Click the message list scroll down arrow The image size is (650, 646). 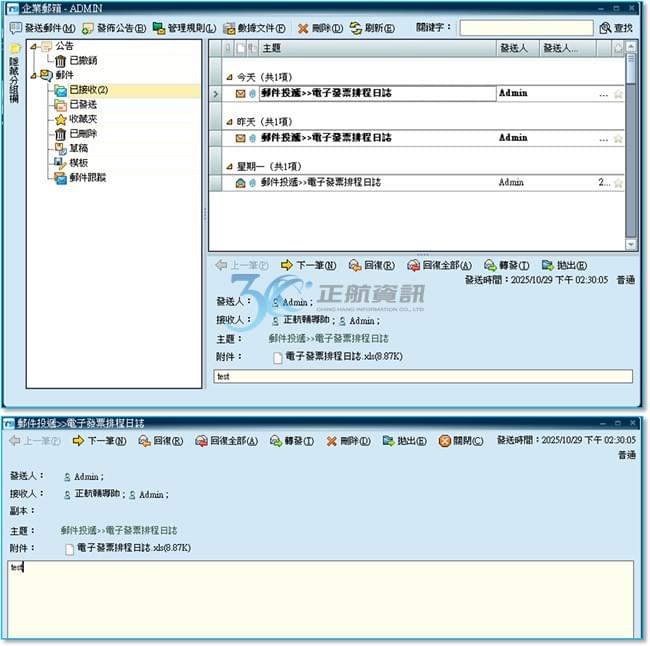[631, 245]
